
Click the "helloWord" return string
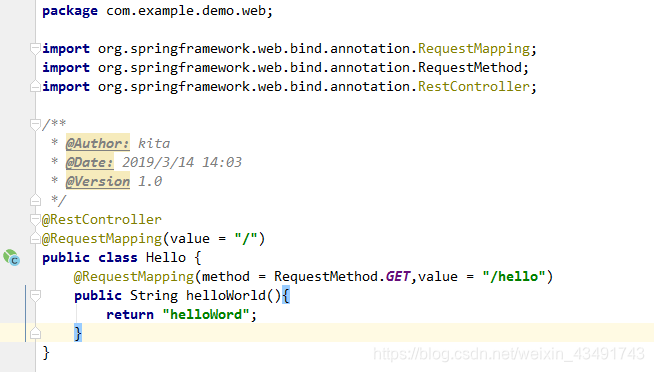[206, 314]
